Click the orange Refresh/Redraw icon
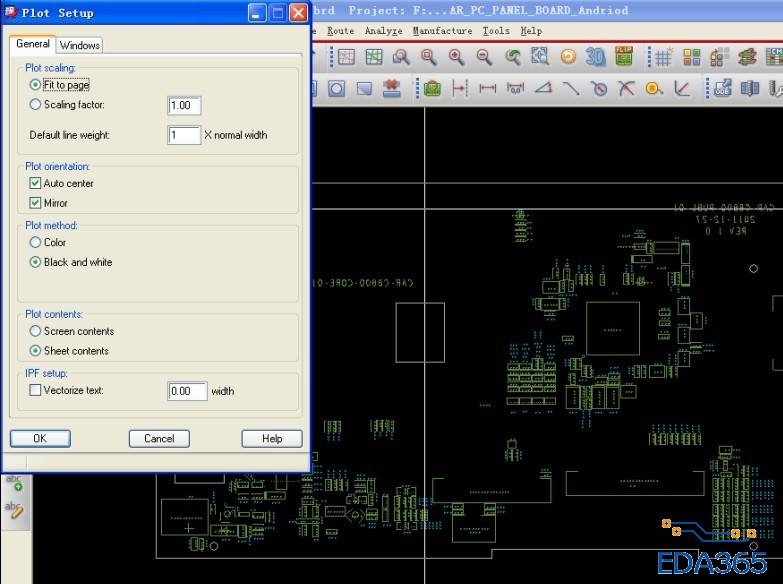Viewport: 783px width, 584px height. (568, 57)
